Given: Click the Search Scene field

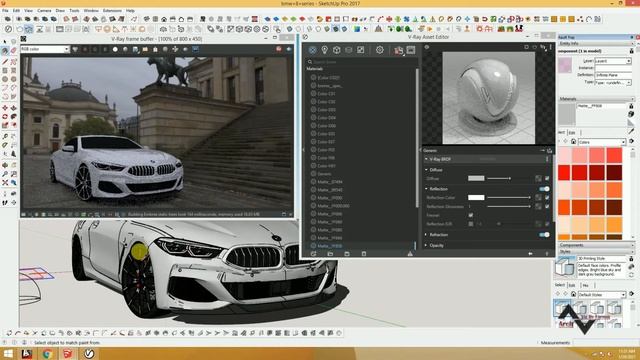Looking at the screenshot, I should click(x=361, y=62).
